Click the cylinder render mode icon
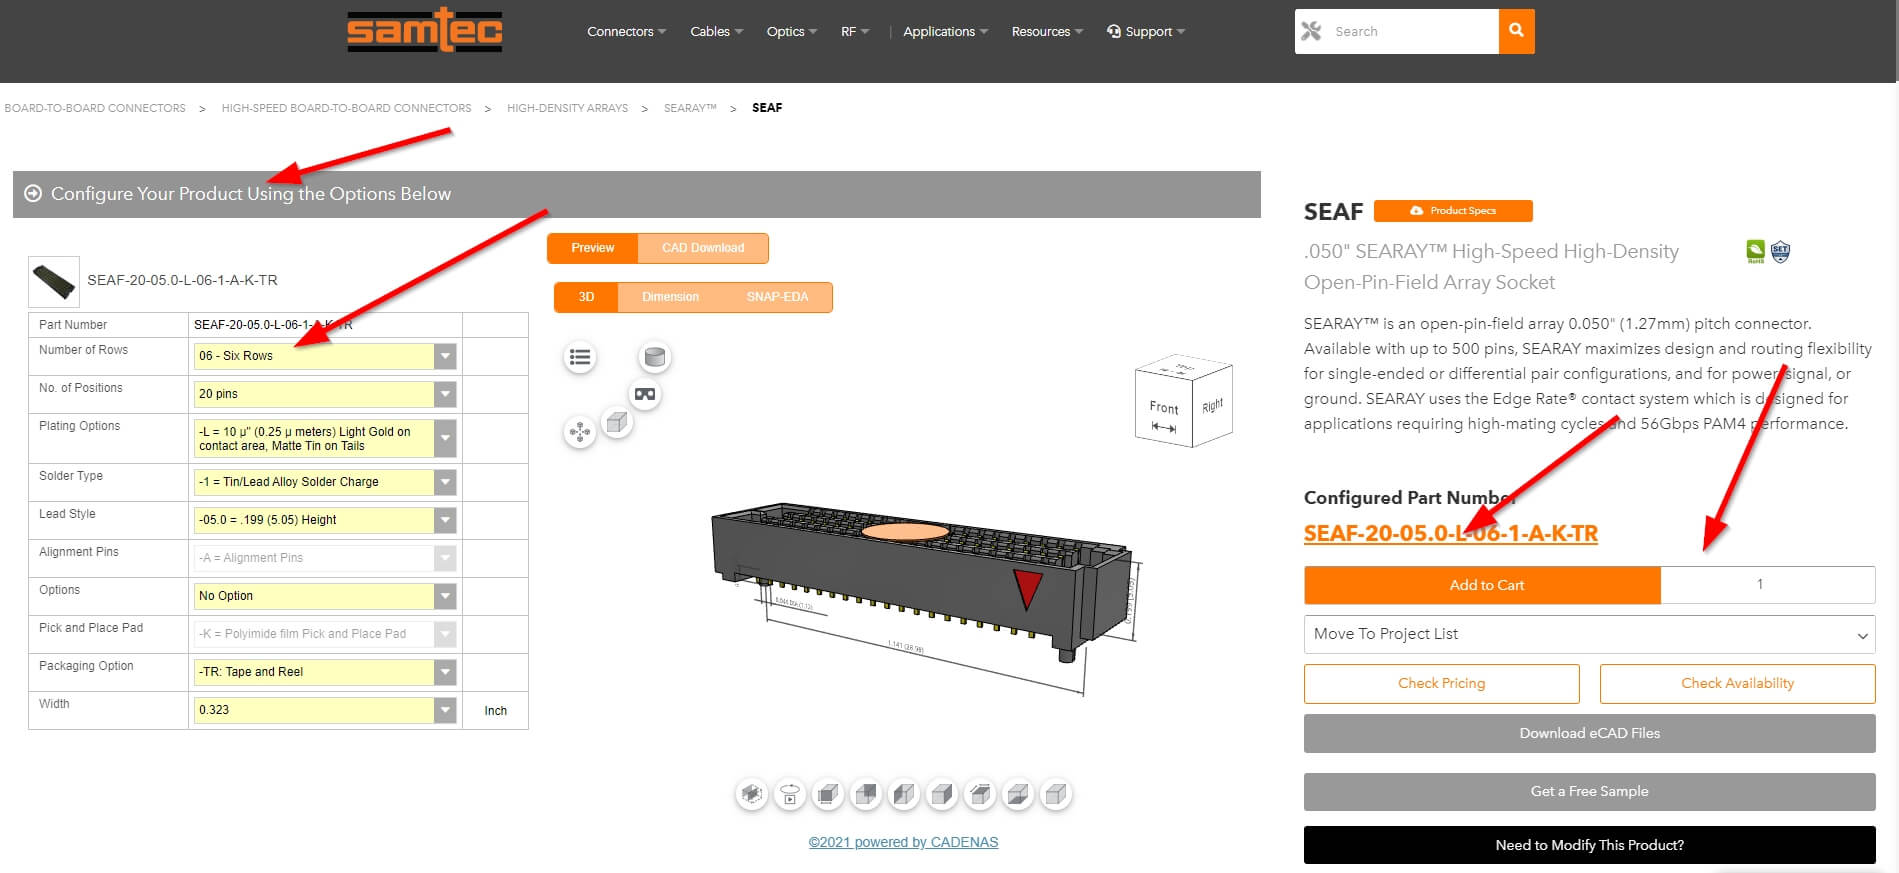This screenshot has height=873, width=1899. point(654,356)
